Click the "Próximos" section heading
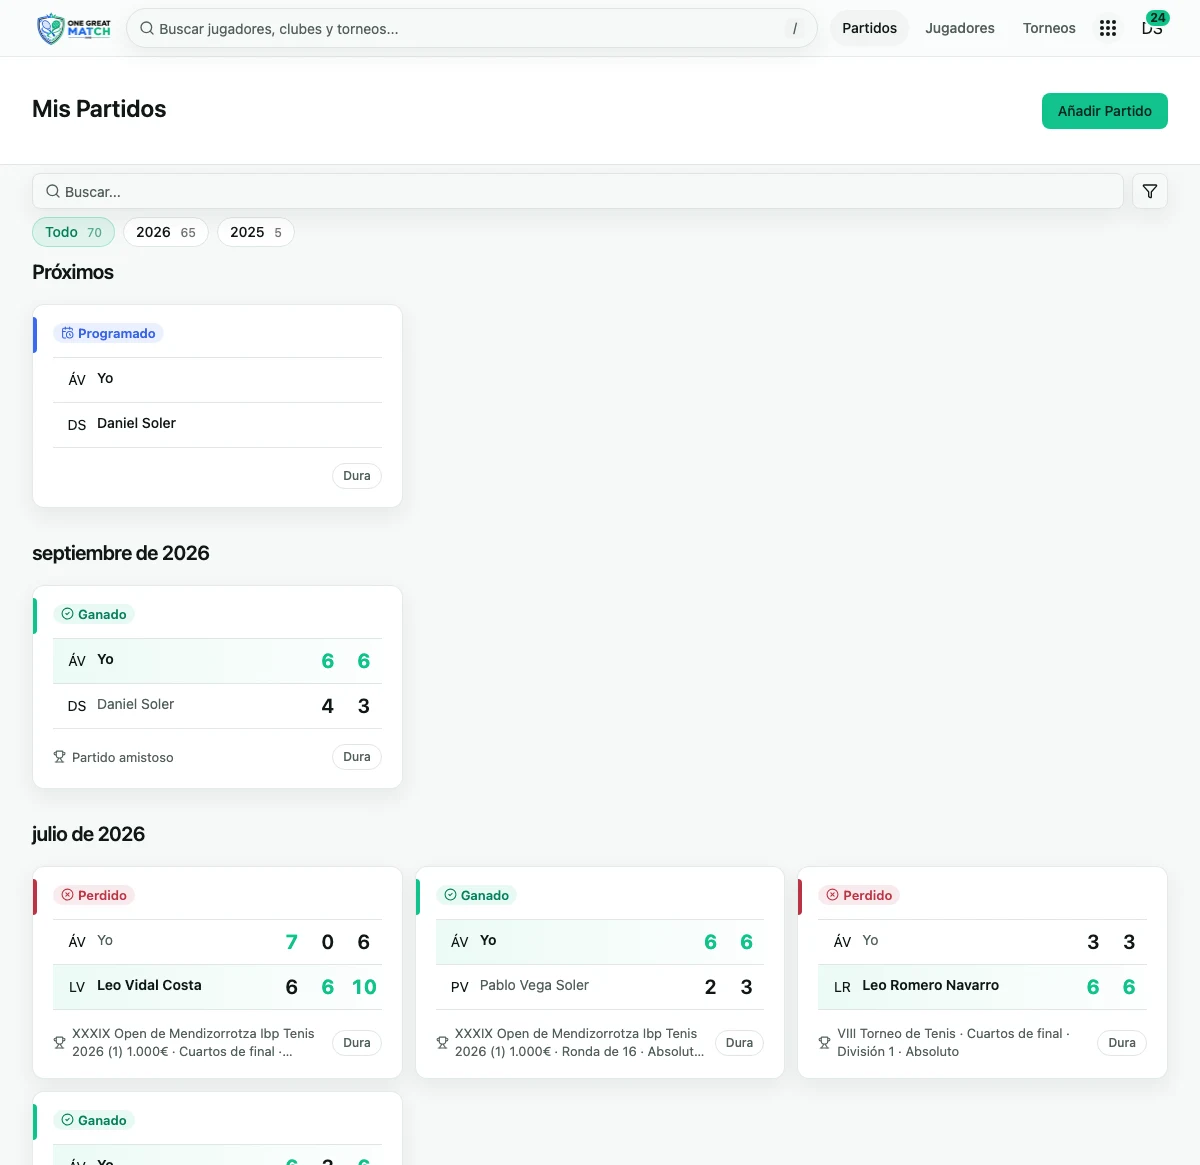The width and height of the screenshot is (1200, 1165). click(x=73, y=272)
